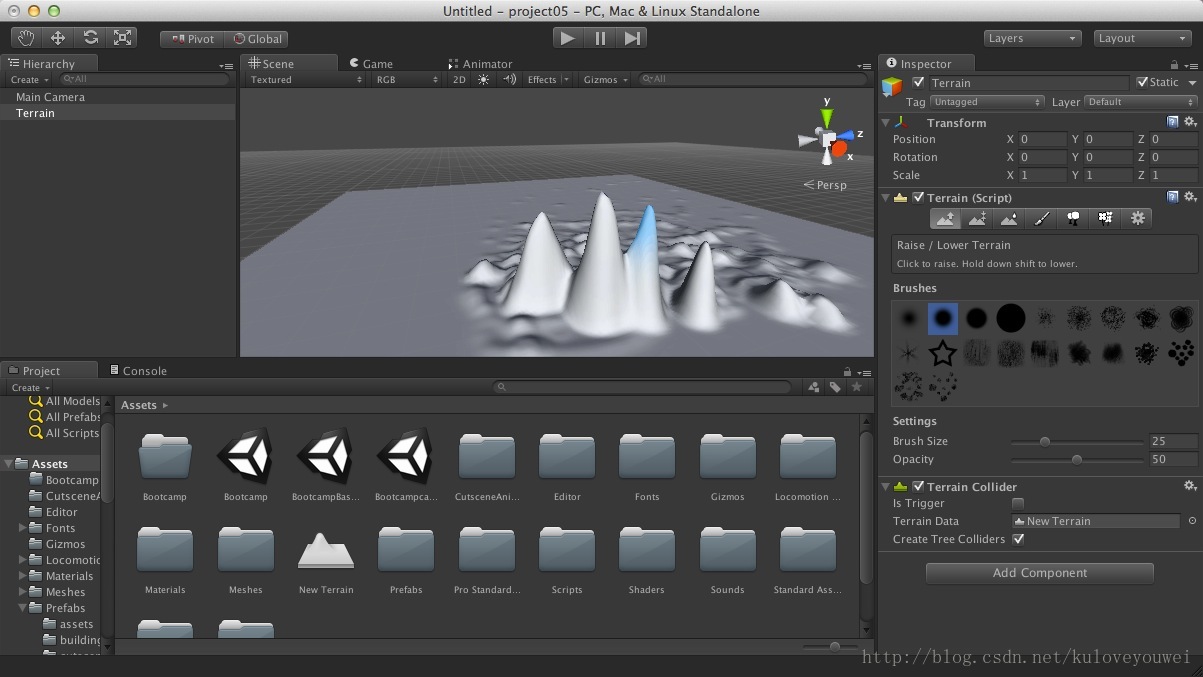1203x677 pixels.
Task: Uncheck Create Tree Colliders
Action: coord(1018,539)
